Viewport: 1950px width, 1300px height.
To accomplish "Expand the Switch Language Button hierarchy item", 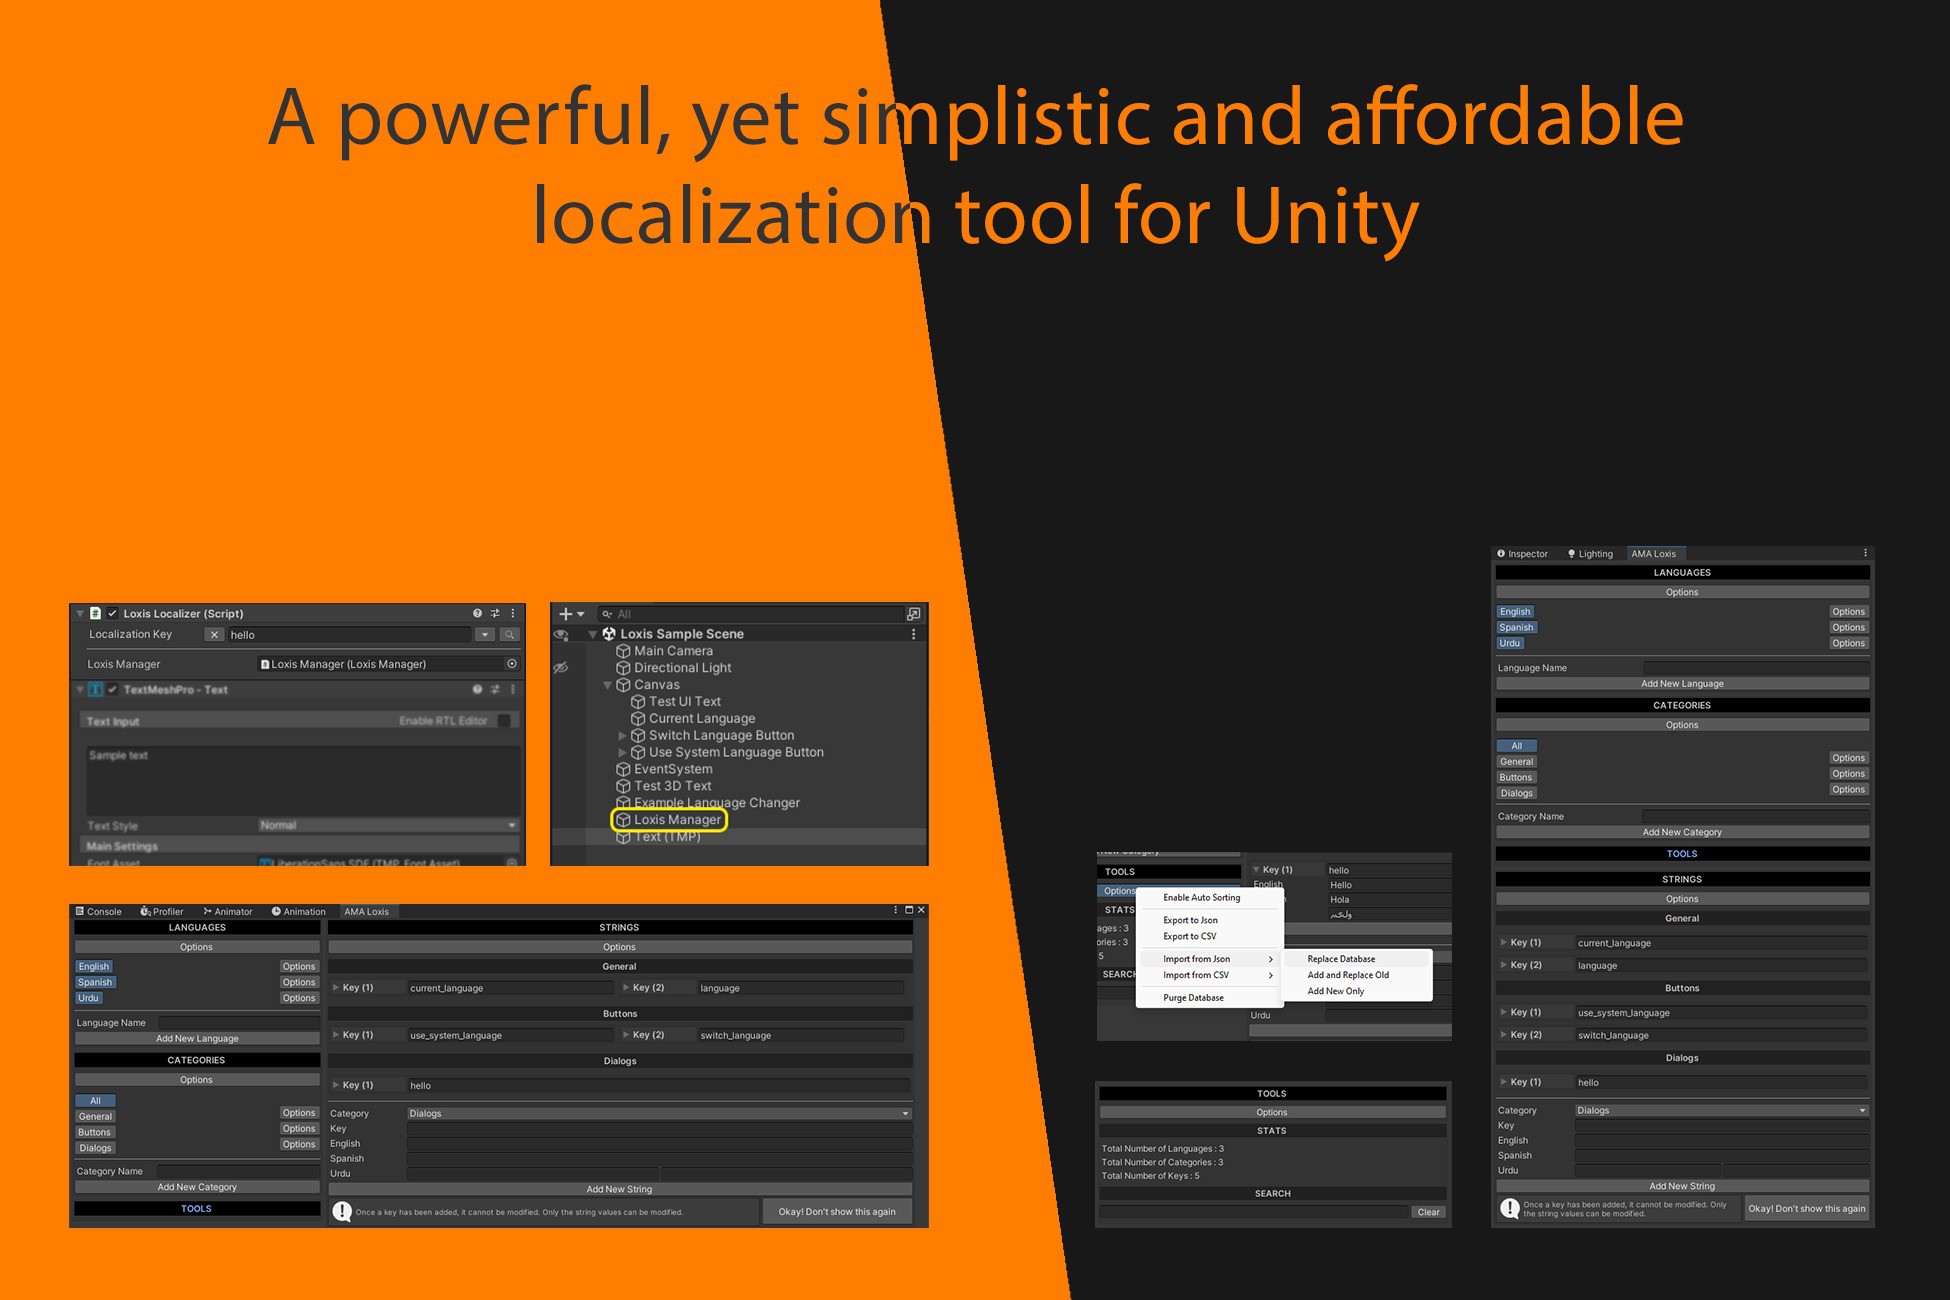I will tap(623, 735).
